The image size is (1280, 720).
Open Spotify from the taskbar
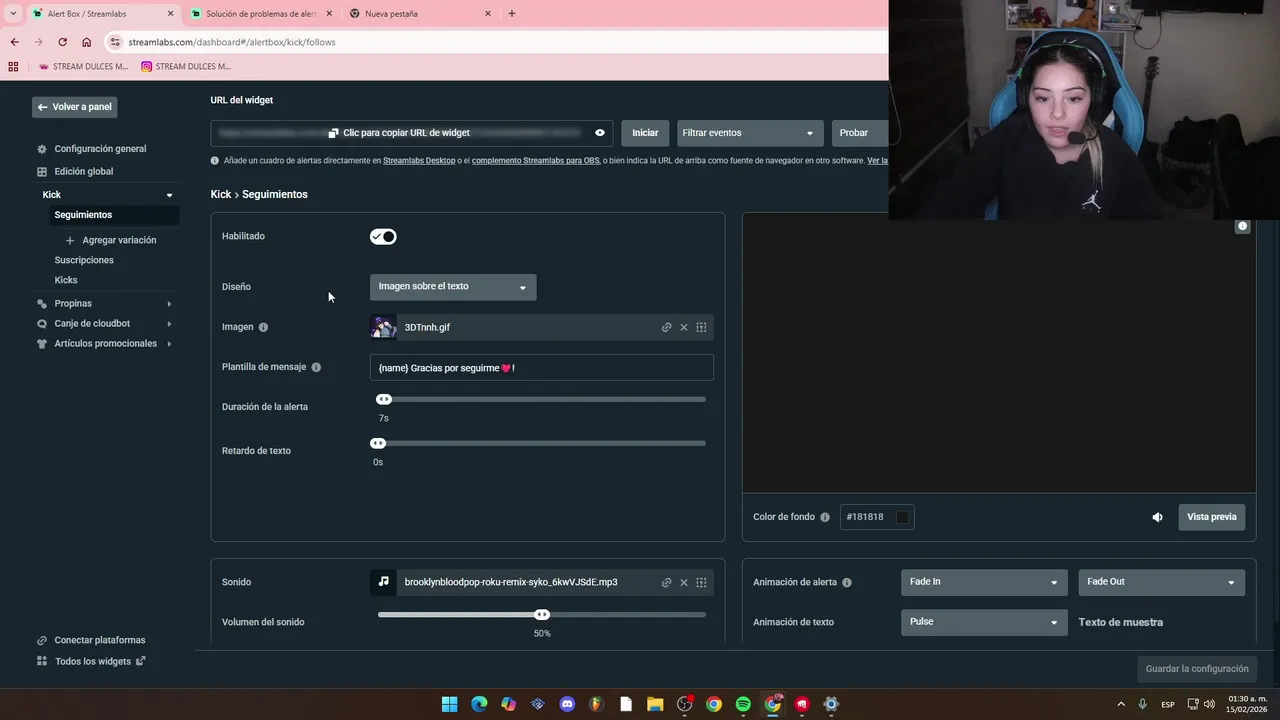[x=743, y=704]
